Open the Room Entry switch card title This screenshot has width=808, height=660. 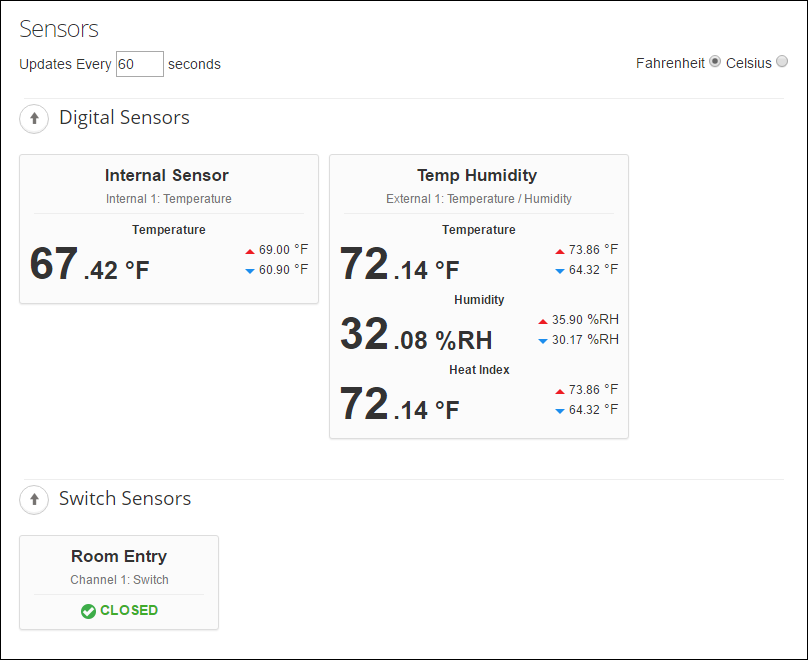point(119,557)
